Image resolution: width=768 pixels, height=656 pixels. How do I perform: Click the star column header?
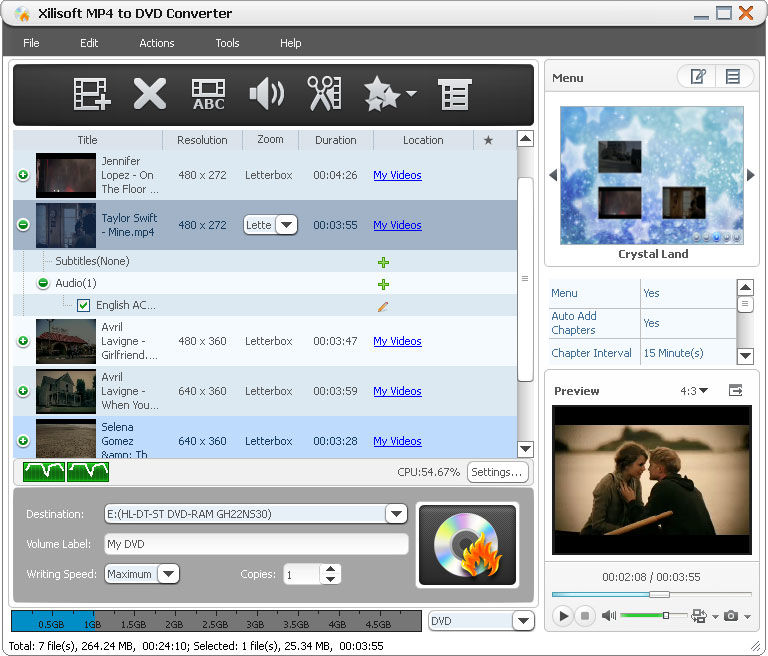pyautogui.click(x=488, y=140)
